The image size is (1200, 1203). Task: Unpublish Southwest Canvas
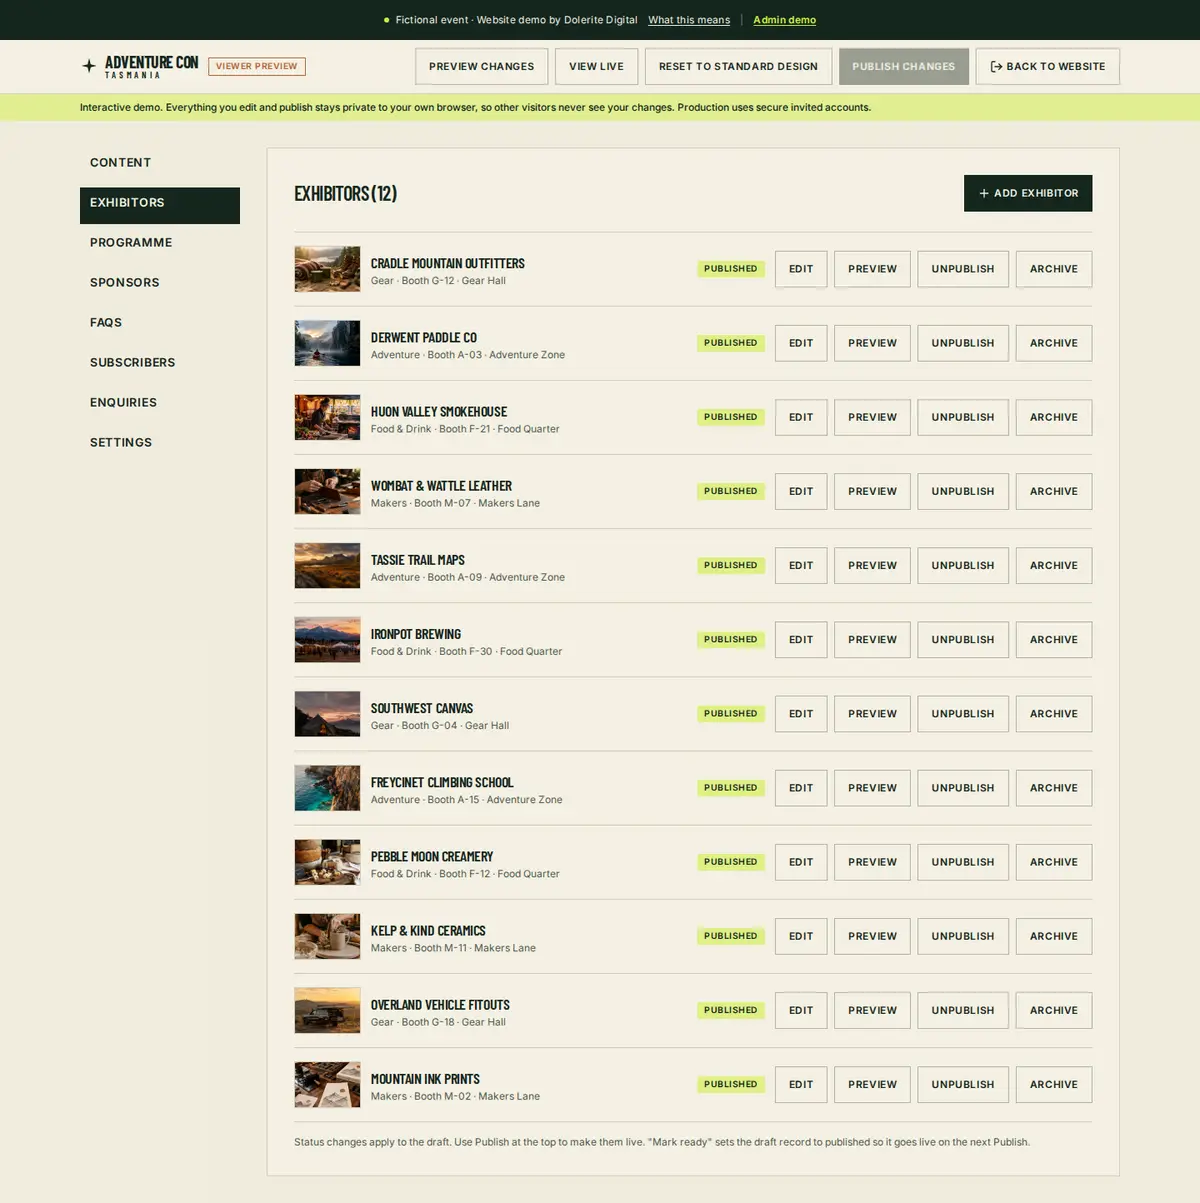click(x=963, y=714)
